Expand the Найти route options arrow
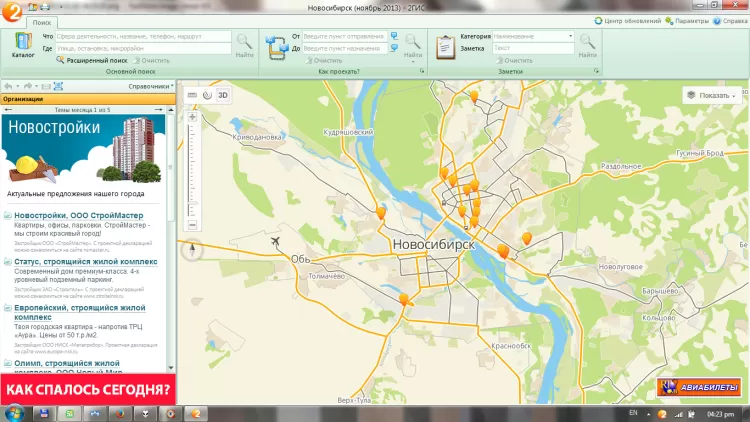Screen dimensions: 750x422 [x=413, y=61]
